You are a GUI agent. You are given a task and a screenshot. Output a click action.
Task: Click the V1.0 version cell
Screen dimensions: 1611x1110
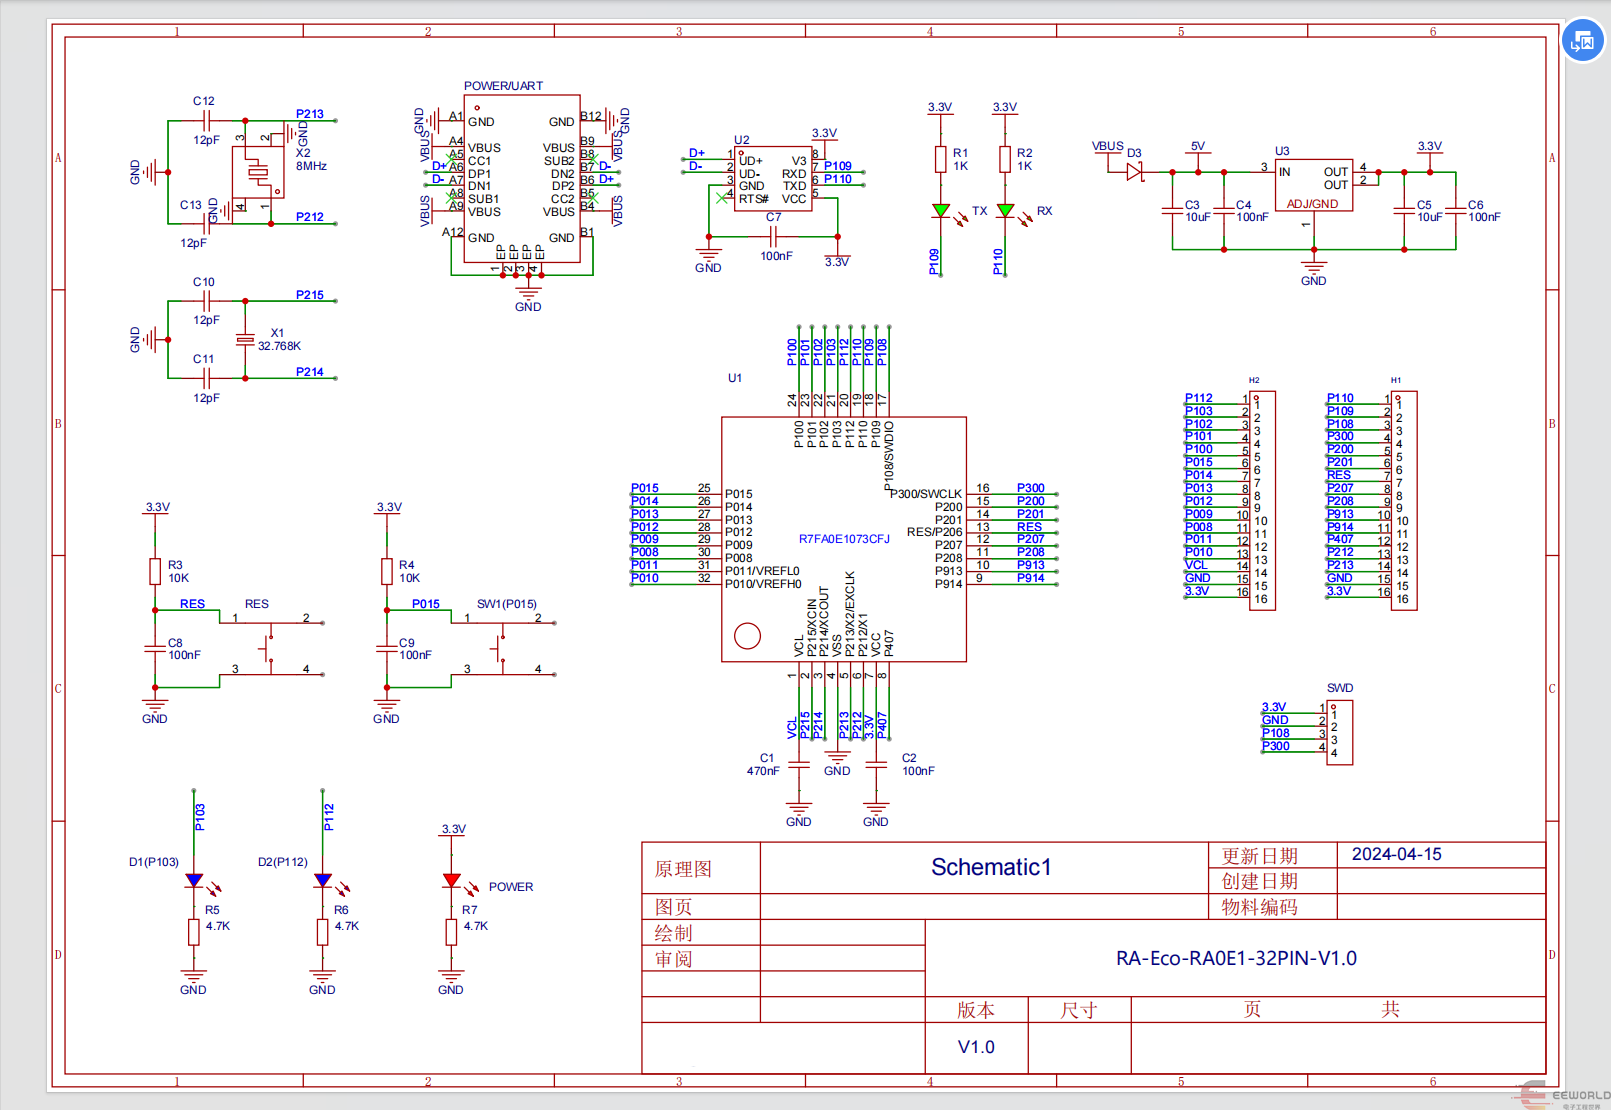[x=976, y=1047]
